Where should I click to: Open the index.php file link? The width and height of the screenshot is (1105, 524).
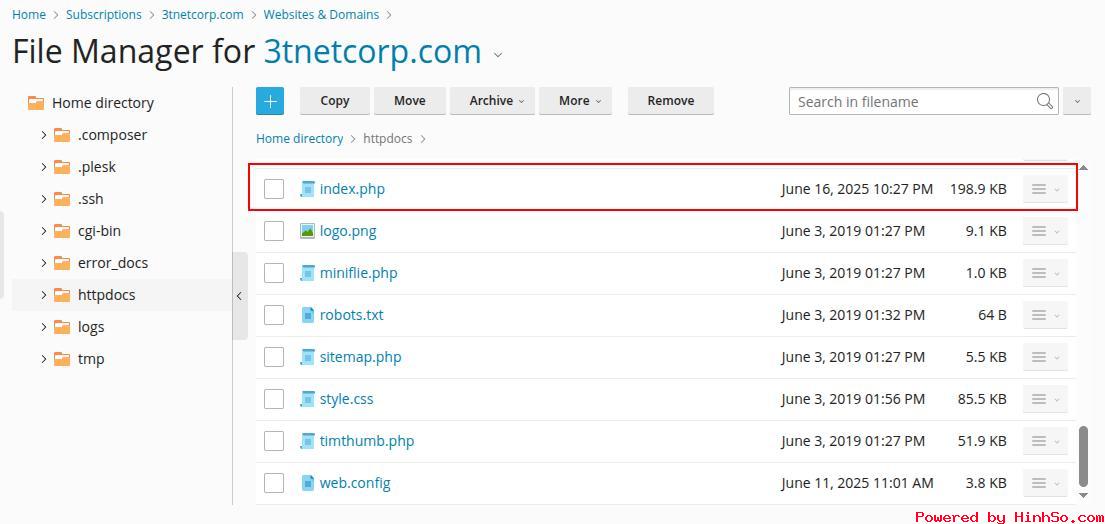[x=352, y=189]
